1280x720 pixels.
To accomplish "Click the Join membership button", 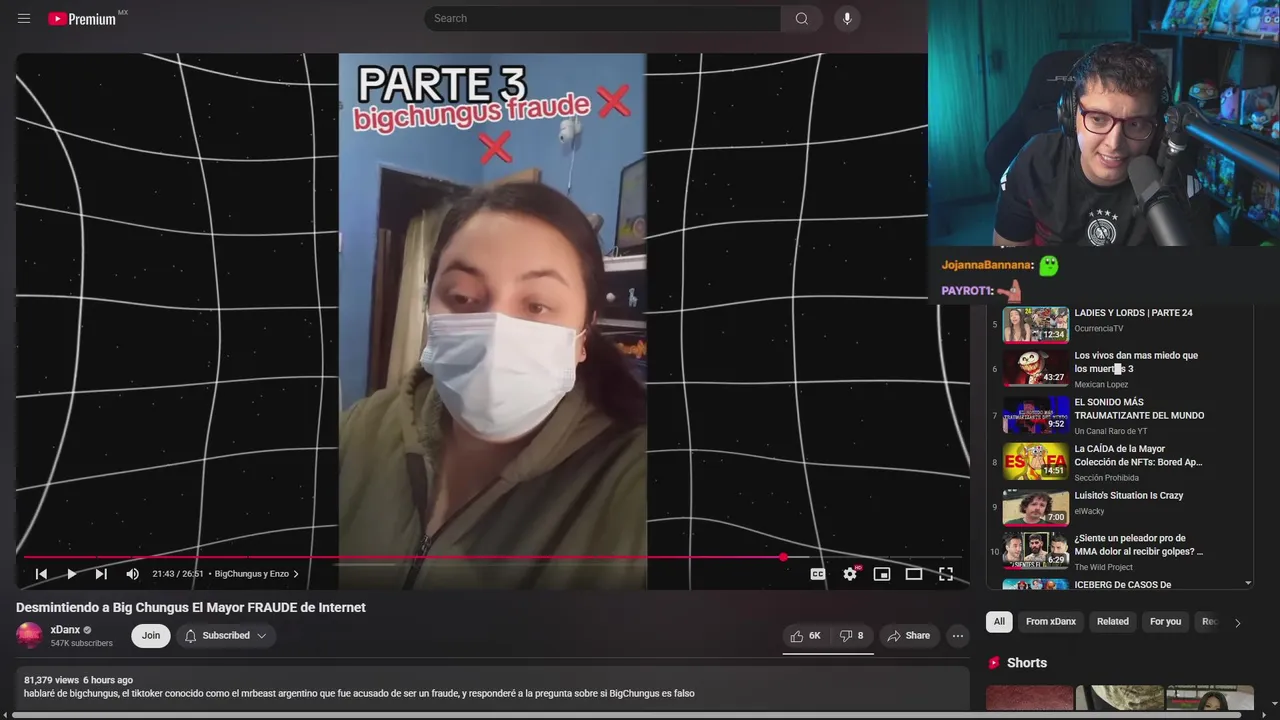I will [151, 635].
